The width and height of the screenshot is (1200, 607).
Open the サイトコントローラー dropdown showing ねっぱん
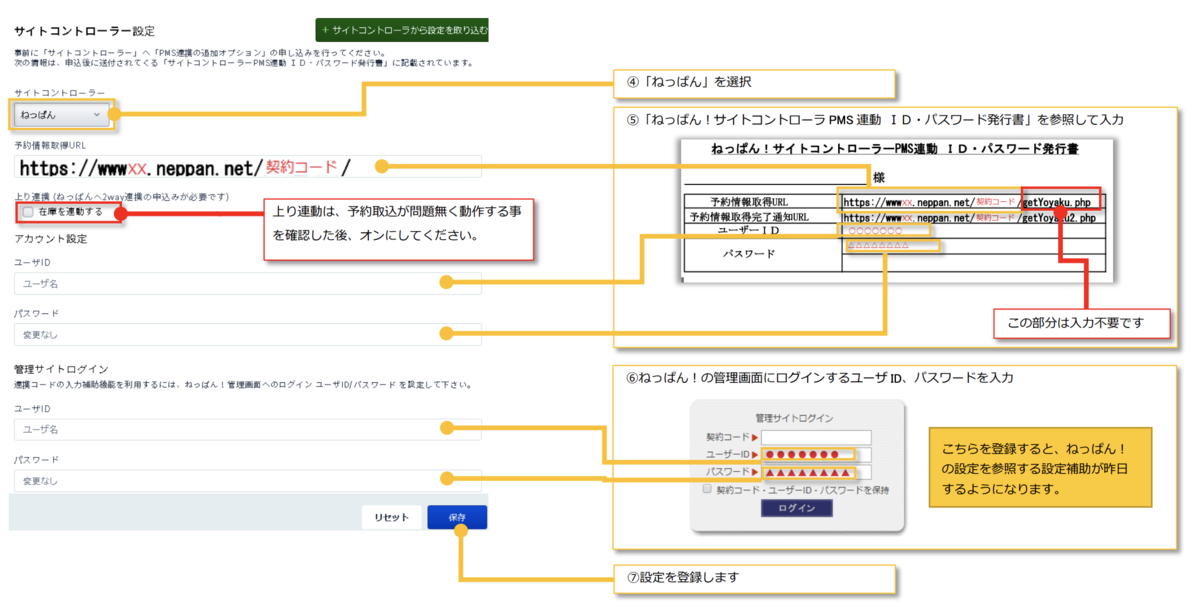[x=64, y=115]
